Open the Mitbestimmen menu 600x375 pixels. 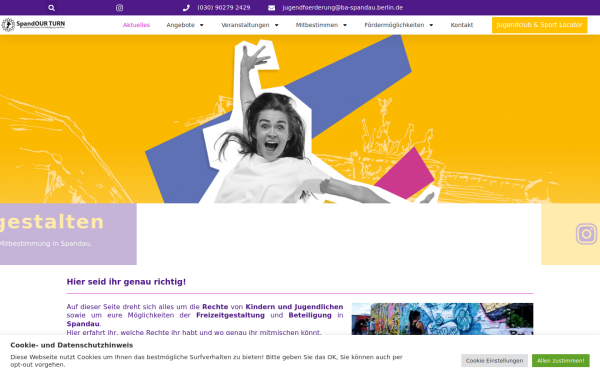tap(316, 25)
